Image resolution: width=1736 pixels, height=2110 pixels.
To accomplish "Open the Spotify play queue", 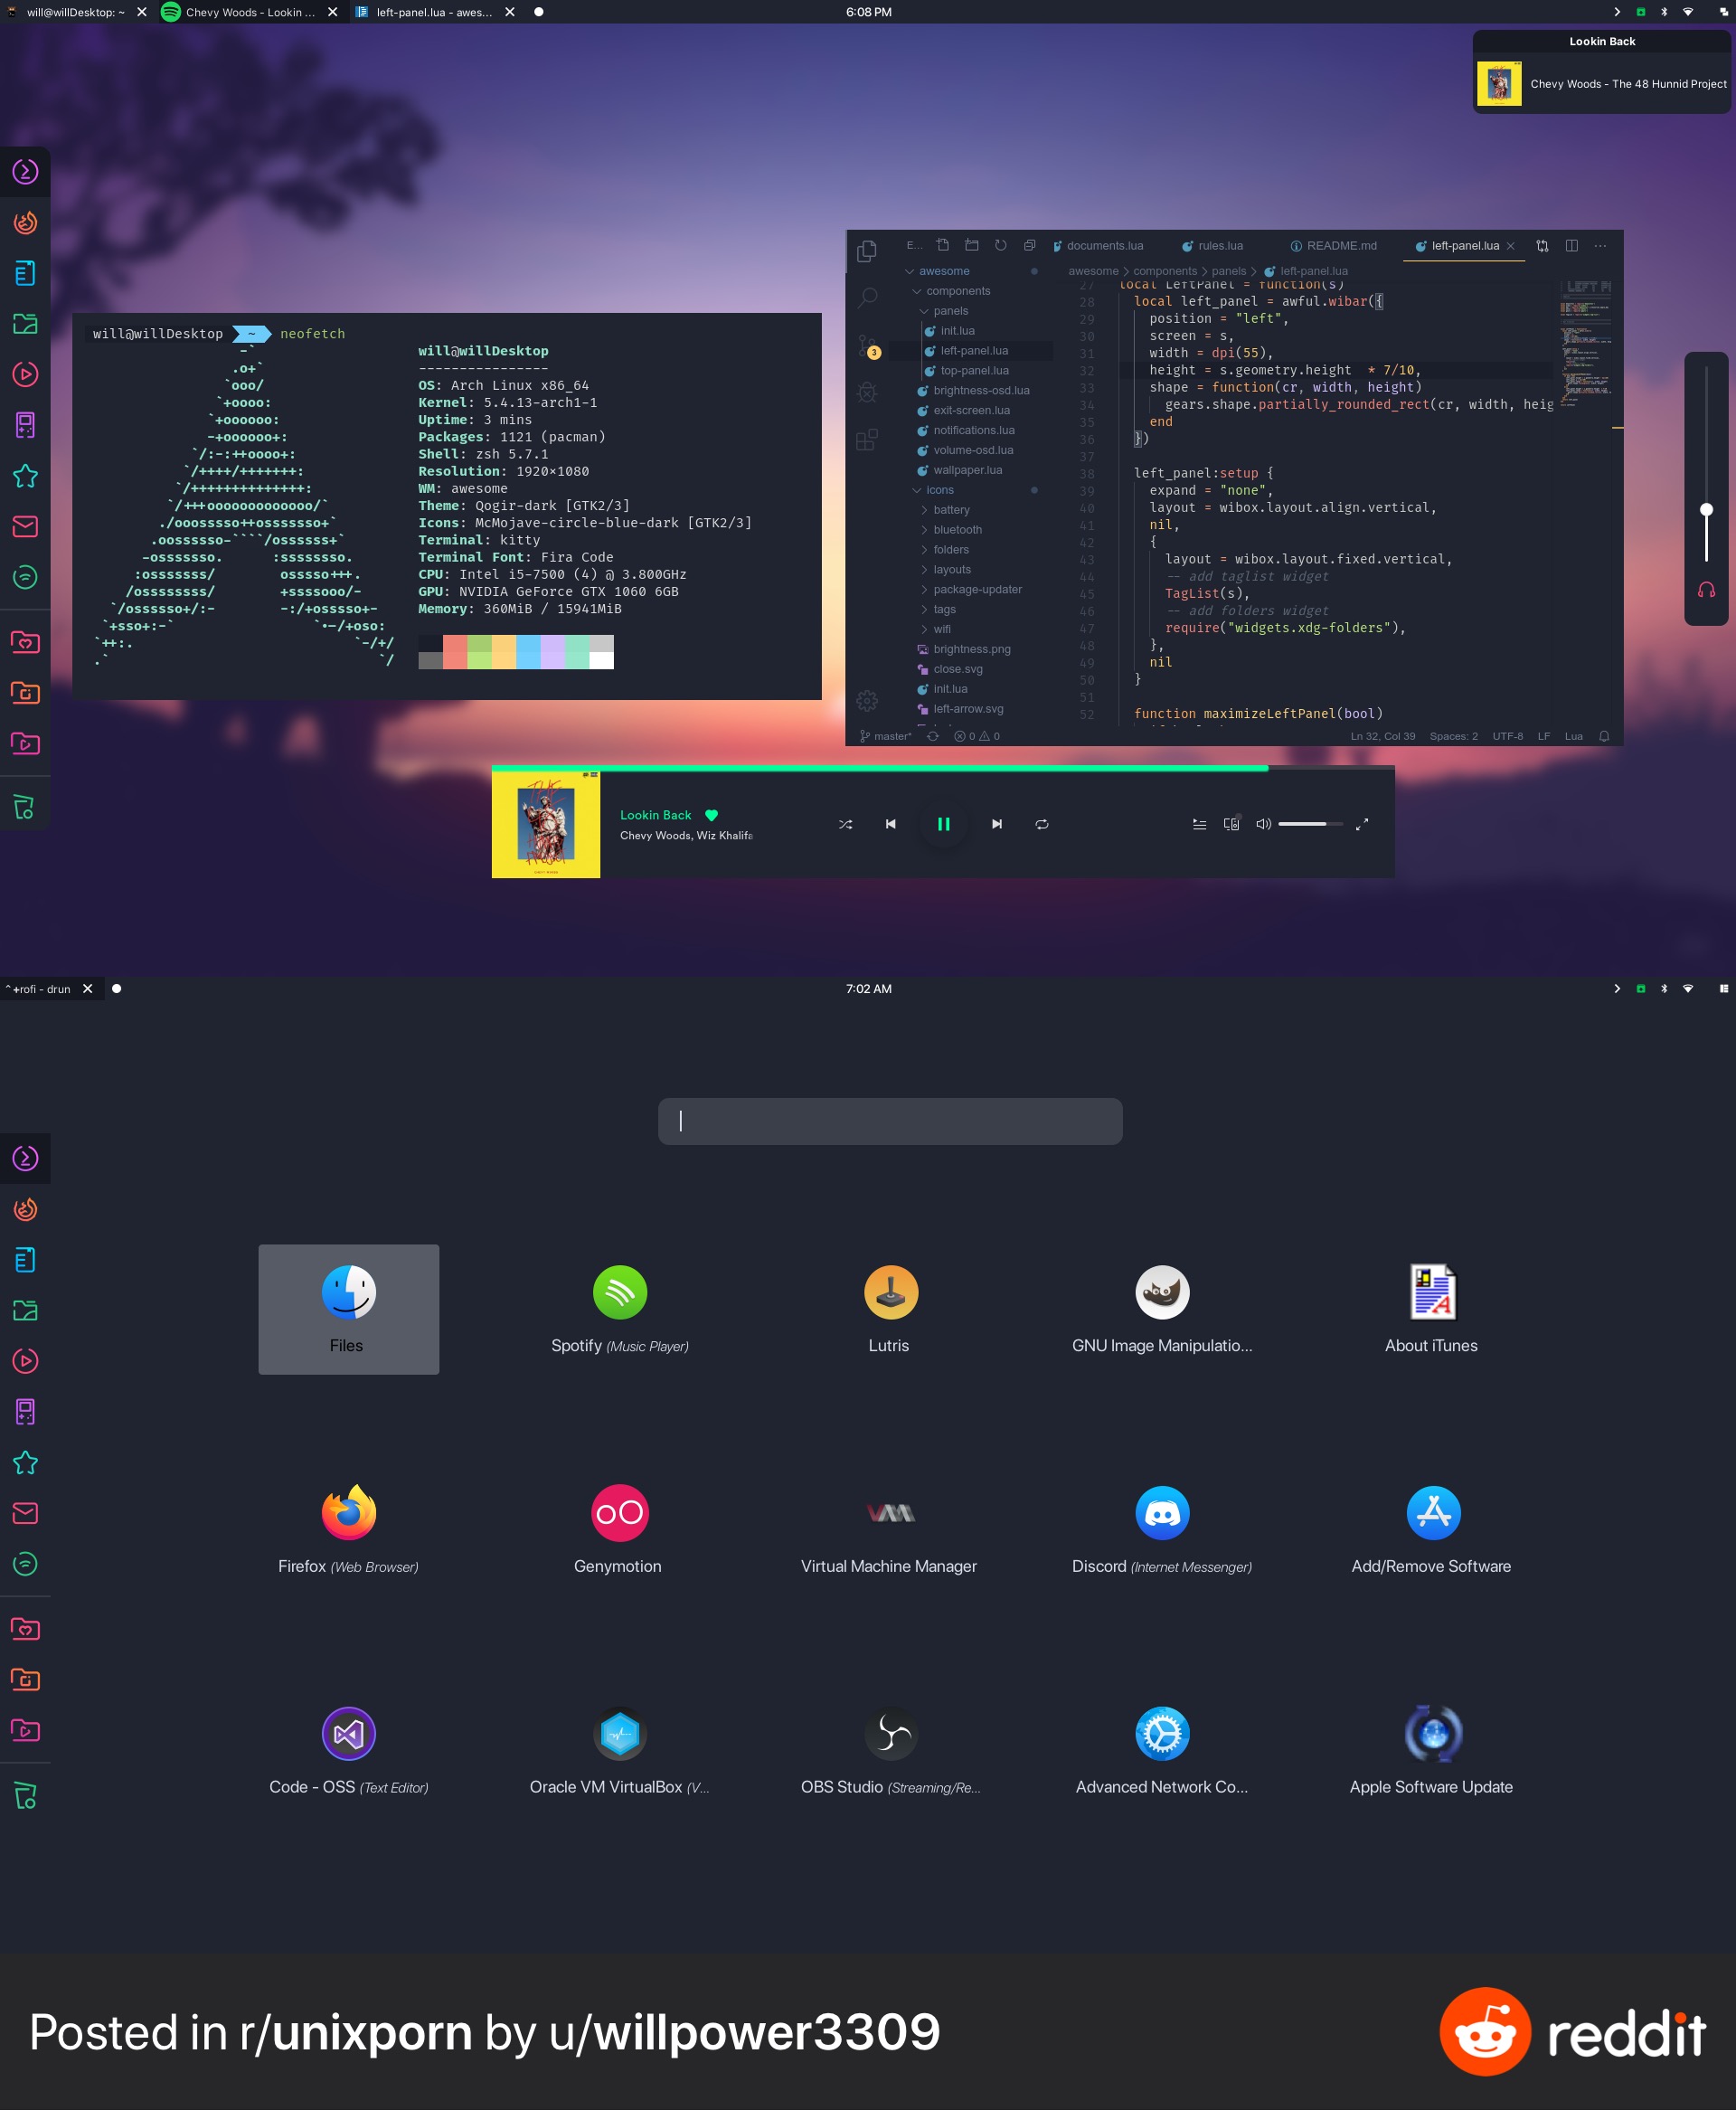I will (1199, 824).
